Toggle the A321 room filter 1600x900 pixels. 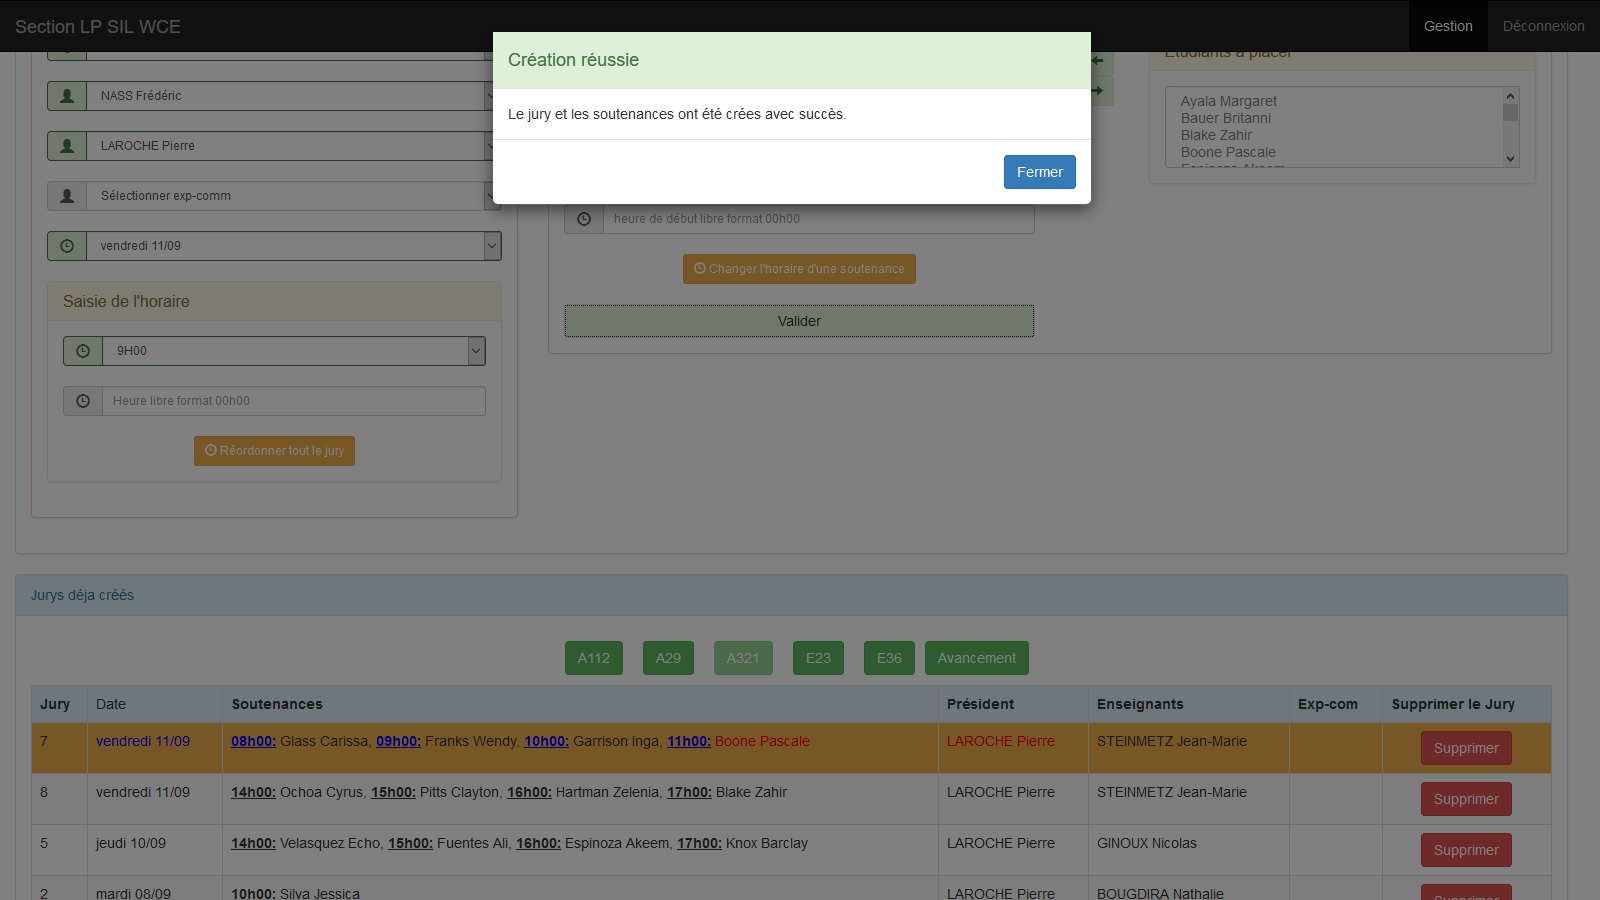coord(743,658)
